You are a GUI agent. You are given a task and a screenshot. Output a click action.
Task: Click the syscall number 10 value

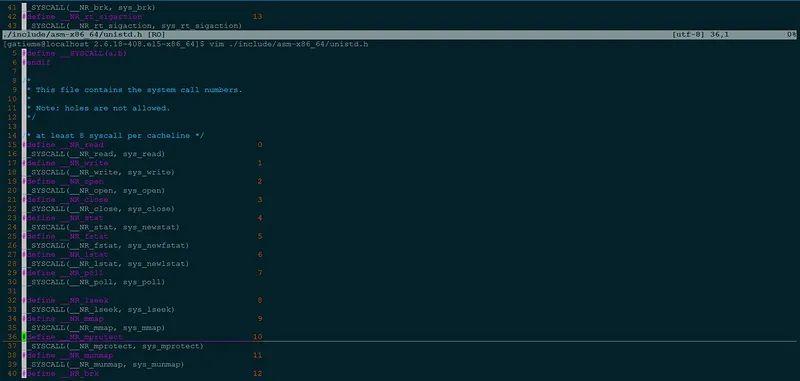point(257,337)
